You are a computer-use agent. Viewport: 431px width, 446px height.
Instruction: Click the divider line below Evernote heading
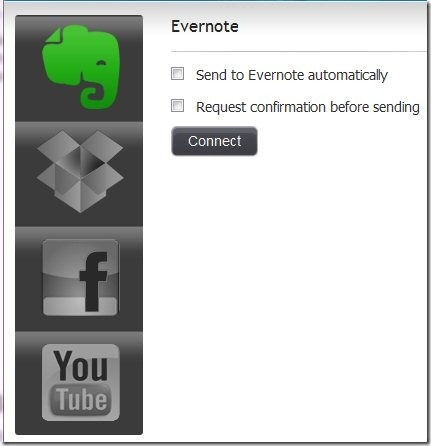click(x=298, y=52)
